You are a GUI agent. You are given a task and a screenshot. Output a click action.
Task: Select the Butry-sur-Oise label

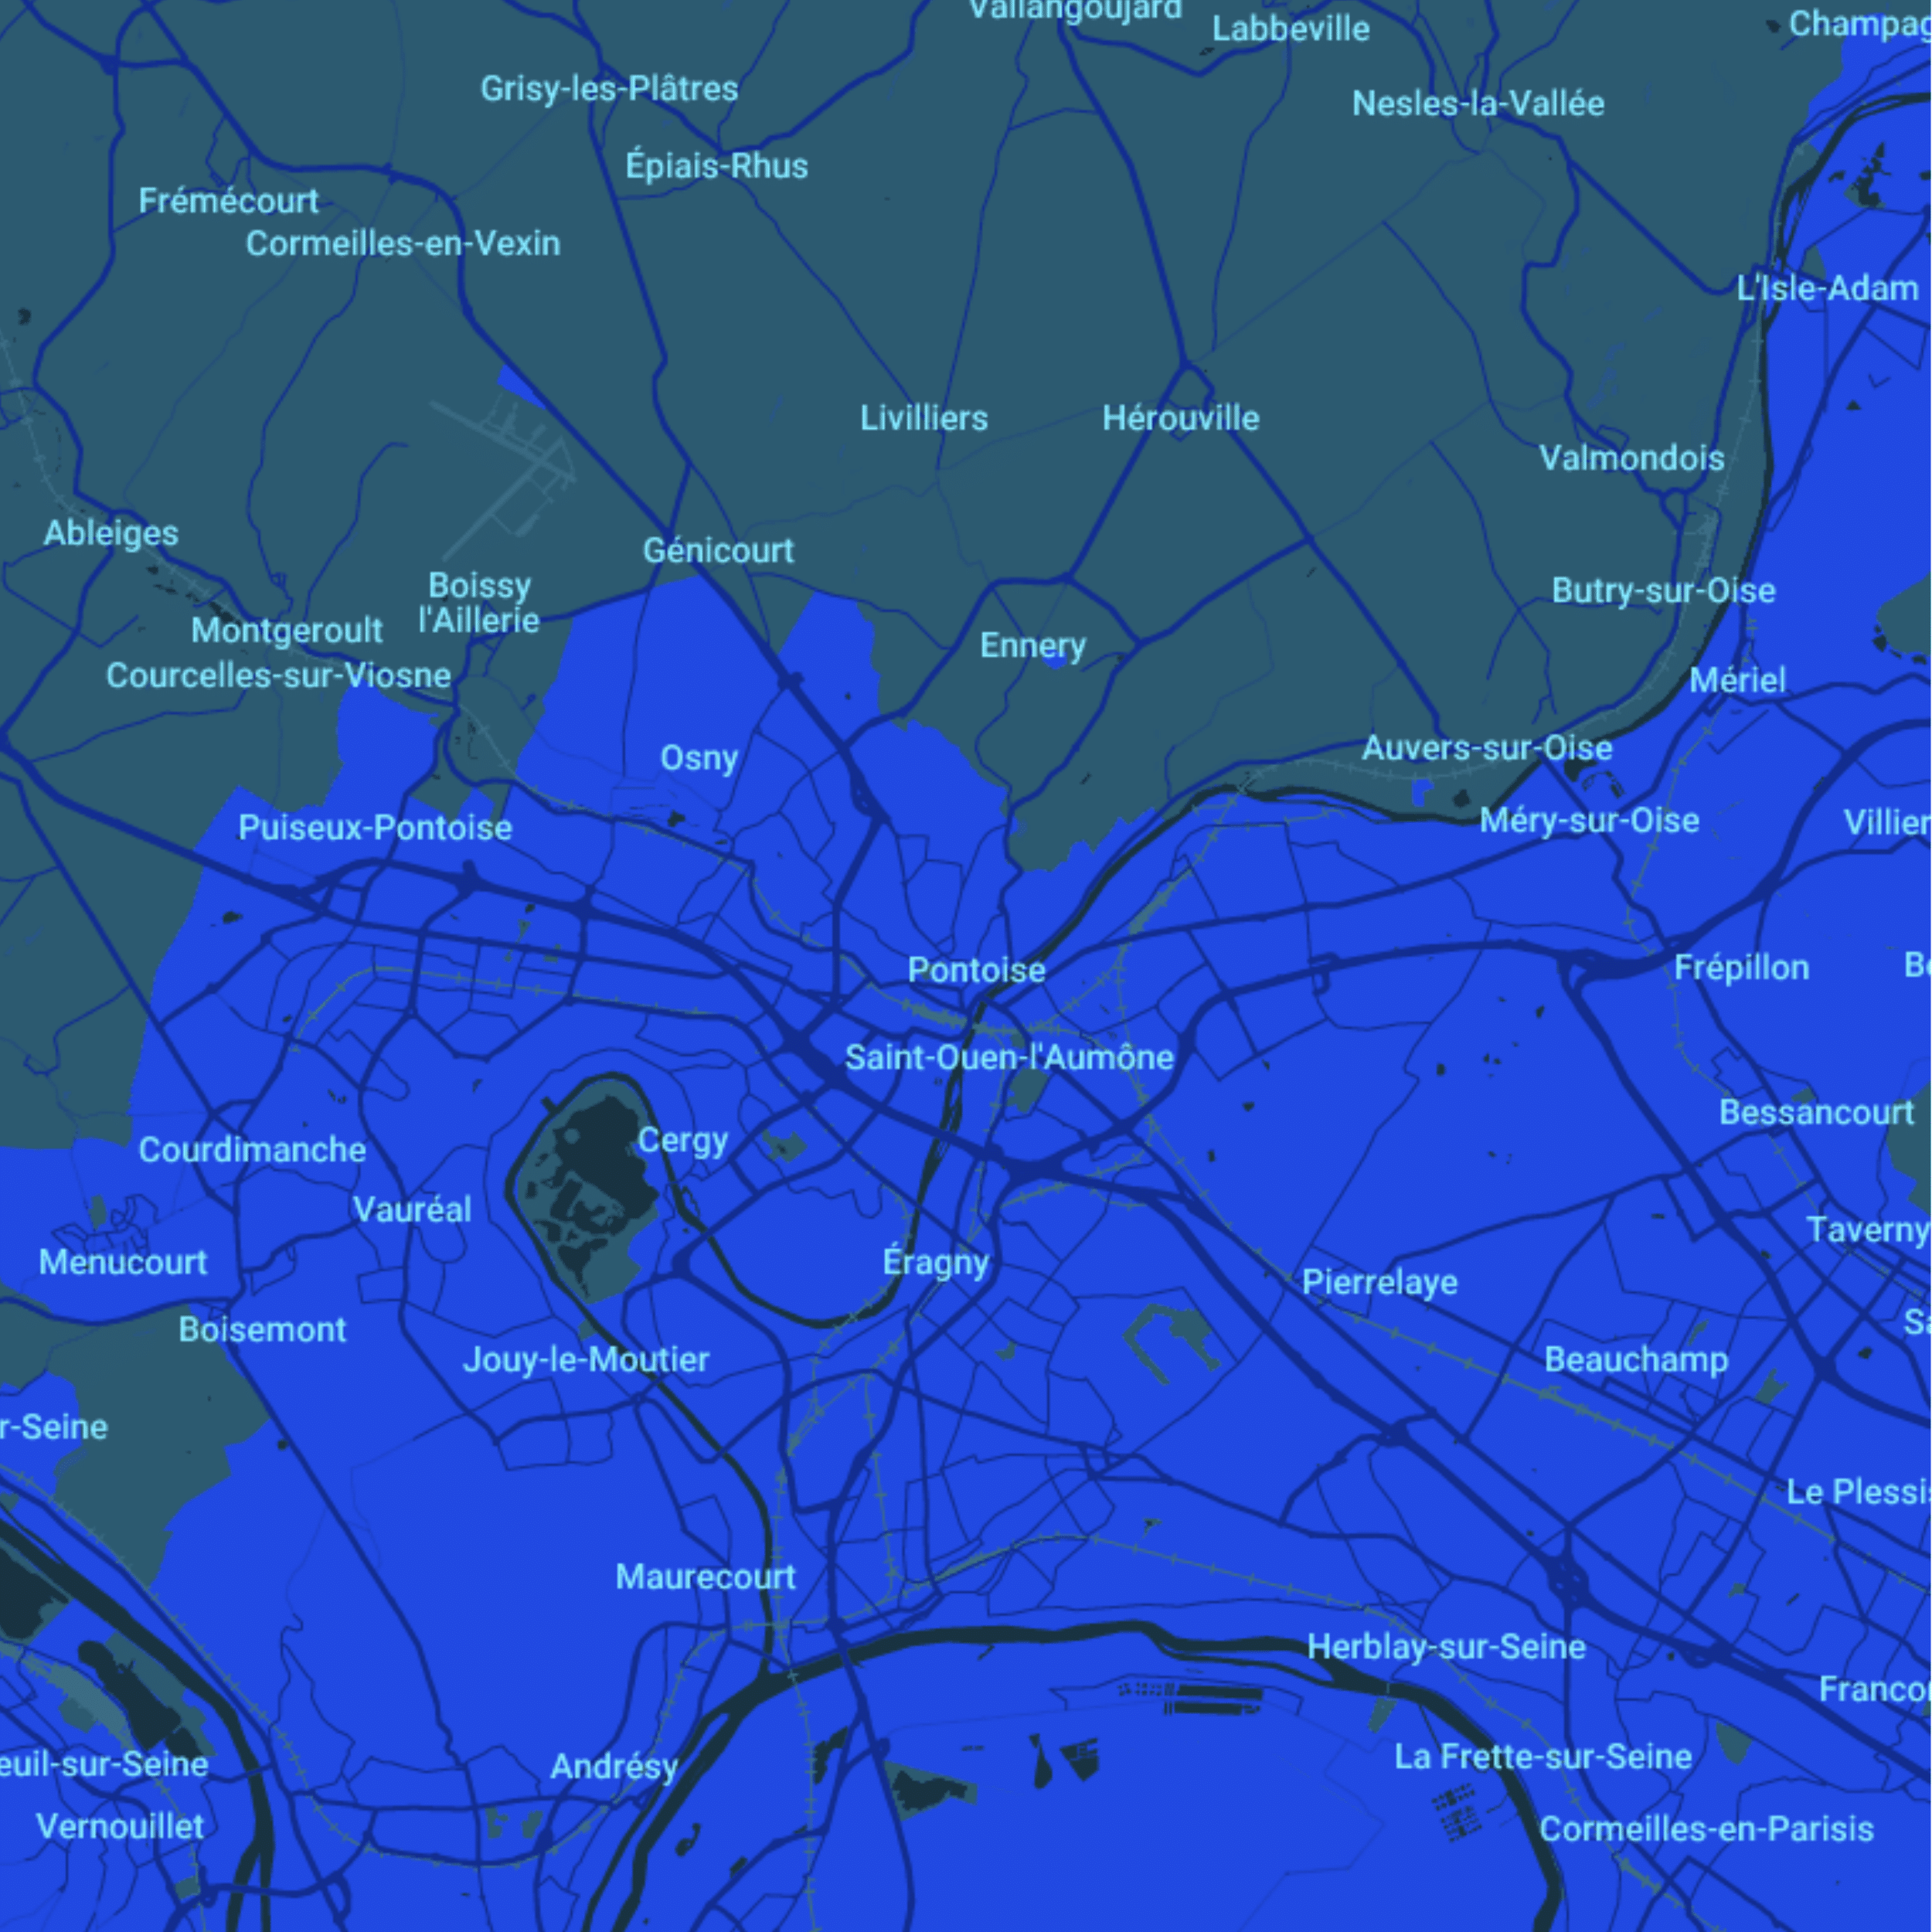(x=1663, y=591)
